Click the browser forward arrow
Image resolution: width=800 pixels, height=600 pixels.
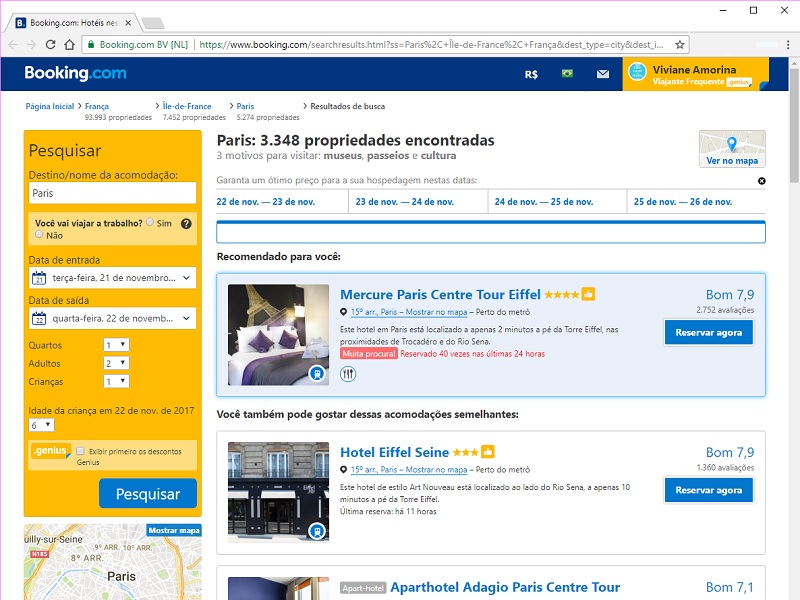(32, 44)
